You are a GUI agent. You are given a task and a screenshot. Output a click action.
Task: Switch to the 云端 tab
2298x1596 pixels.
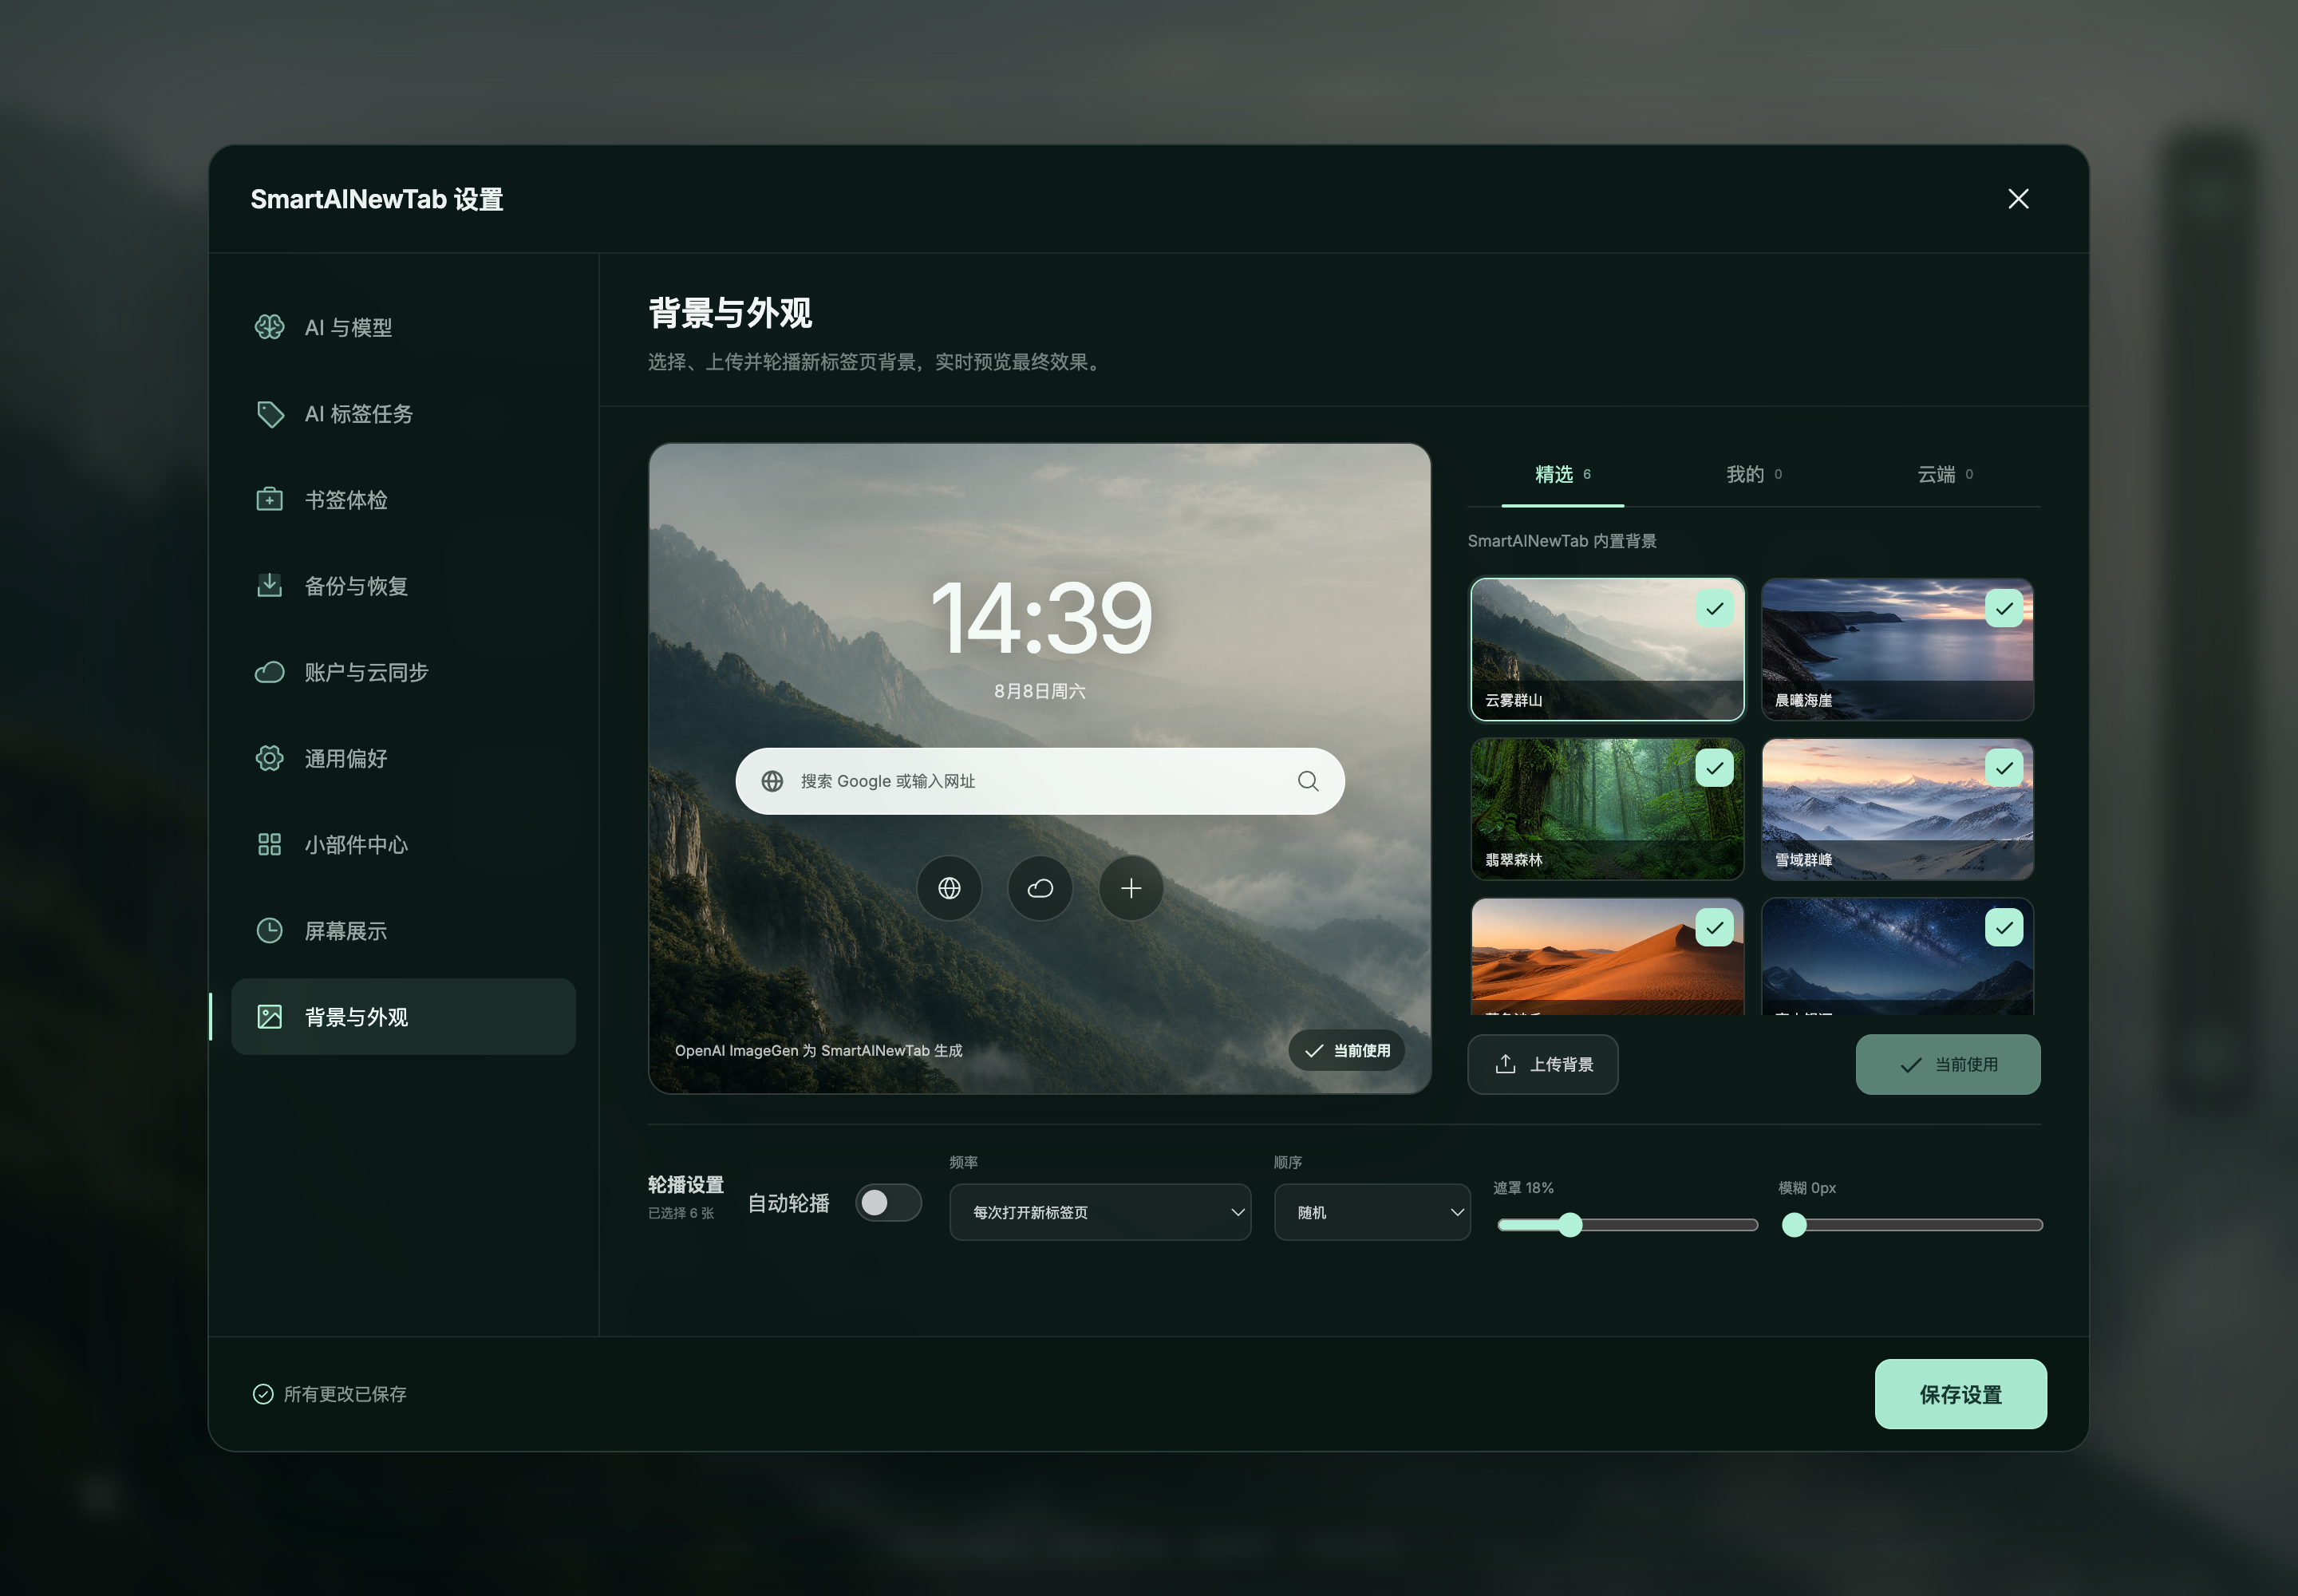point(1944,474)
